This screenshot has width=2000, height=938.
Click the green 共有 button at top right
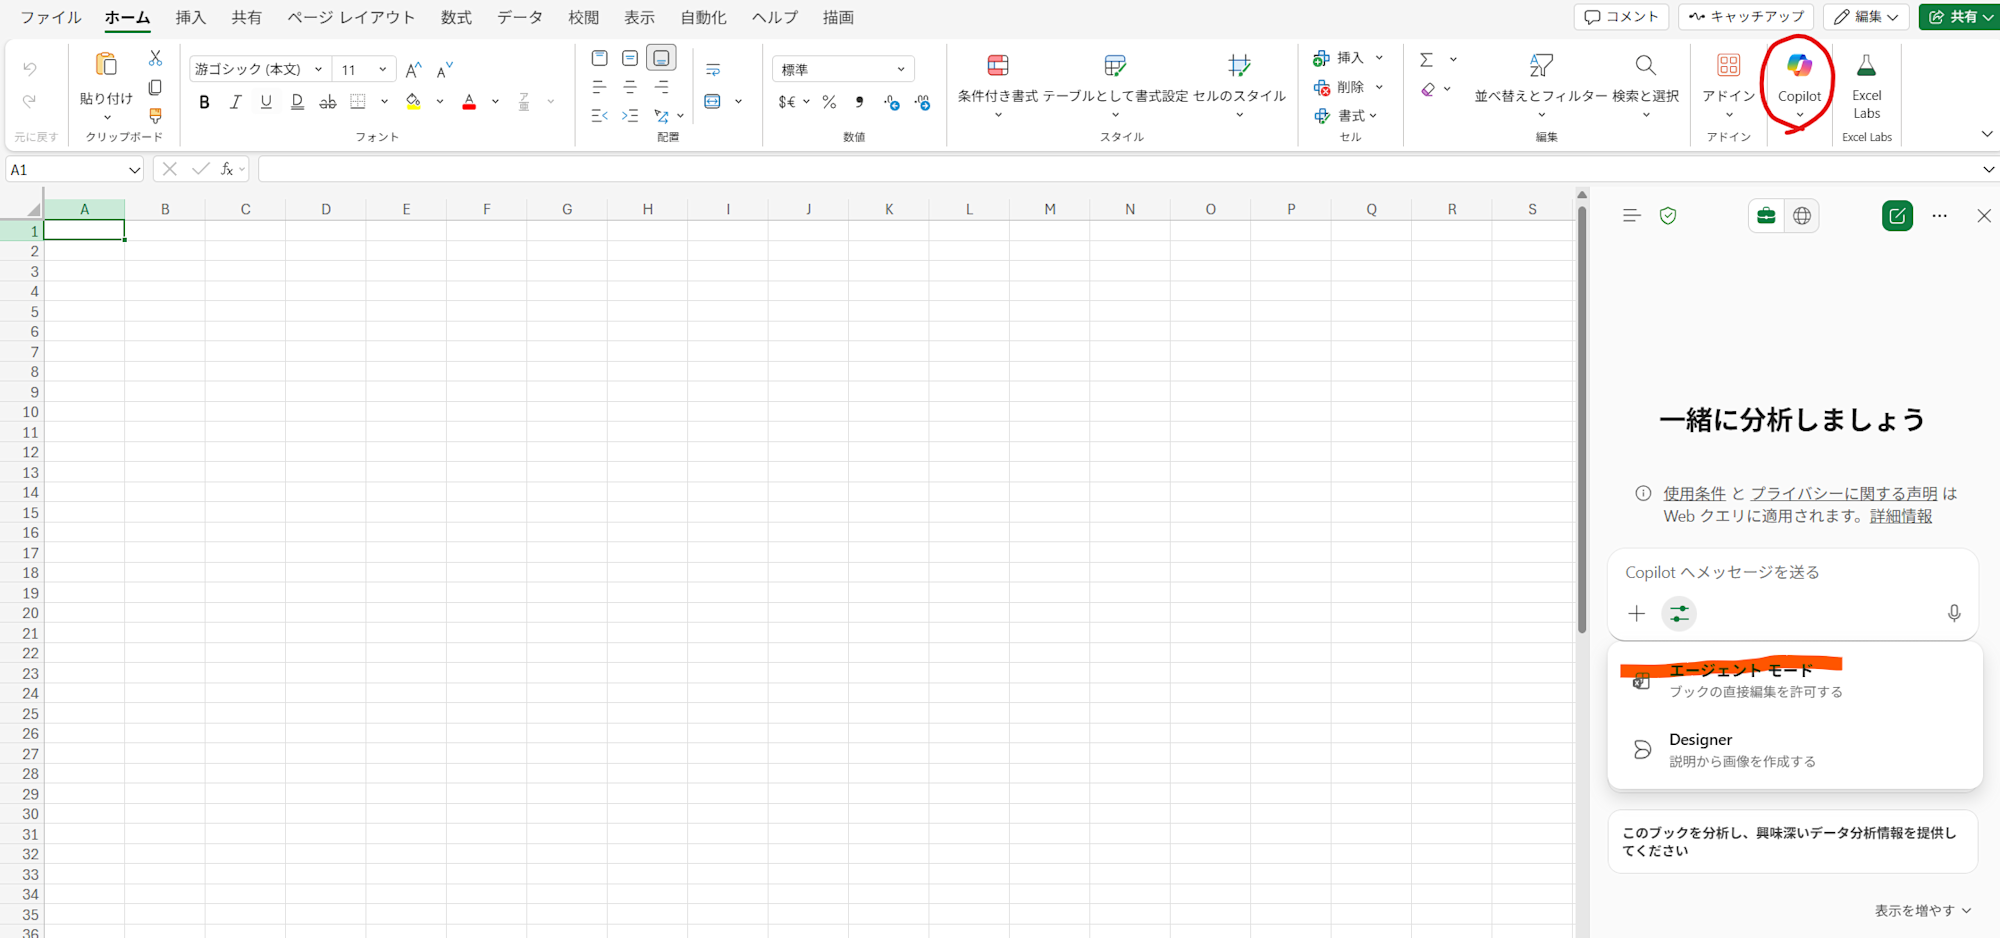coord(1958,17)
